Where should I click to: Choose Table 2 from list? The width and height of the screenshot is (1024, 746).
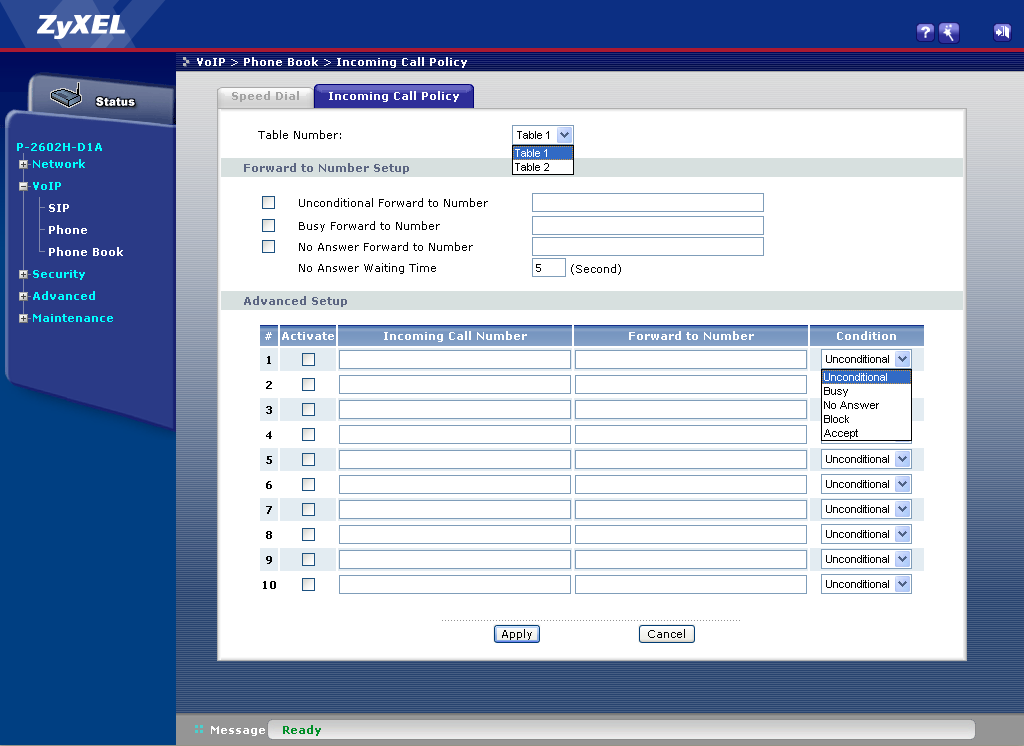543,167
